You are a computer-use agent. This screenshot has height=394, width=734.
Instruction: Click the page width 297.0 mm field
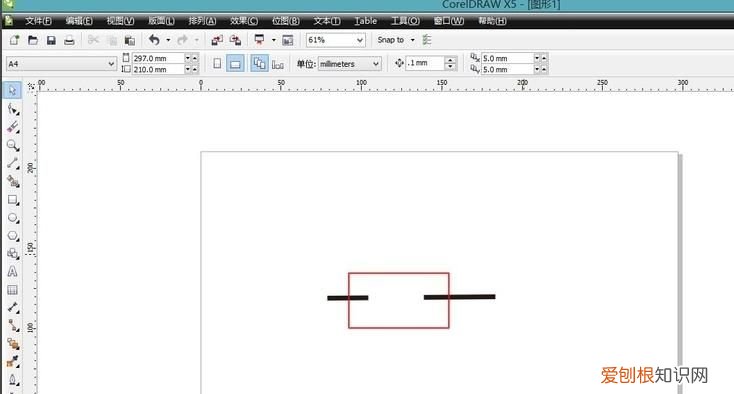158,58
